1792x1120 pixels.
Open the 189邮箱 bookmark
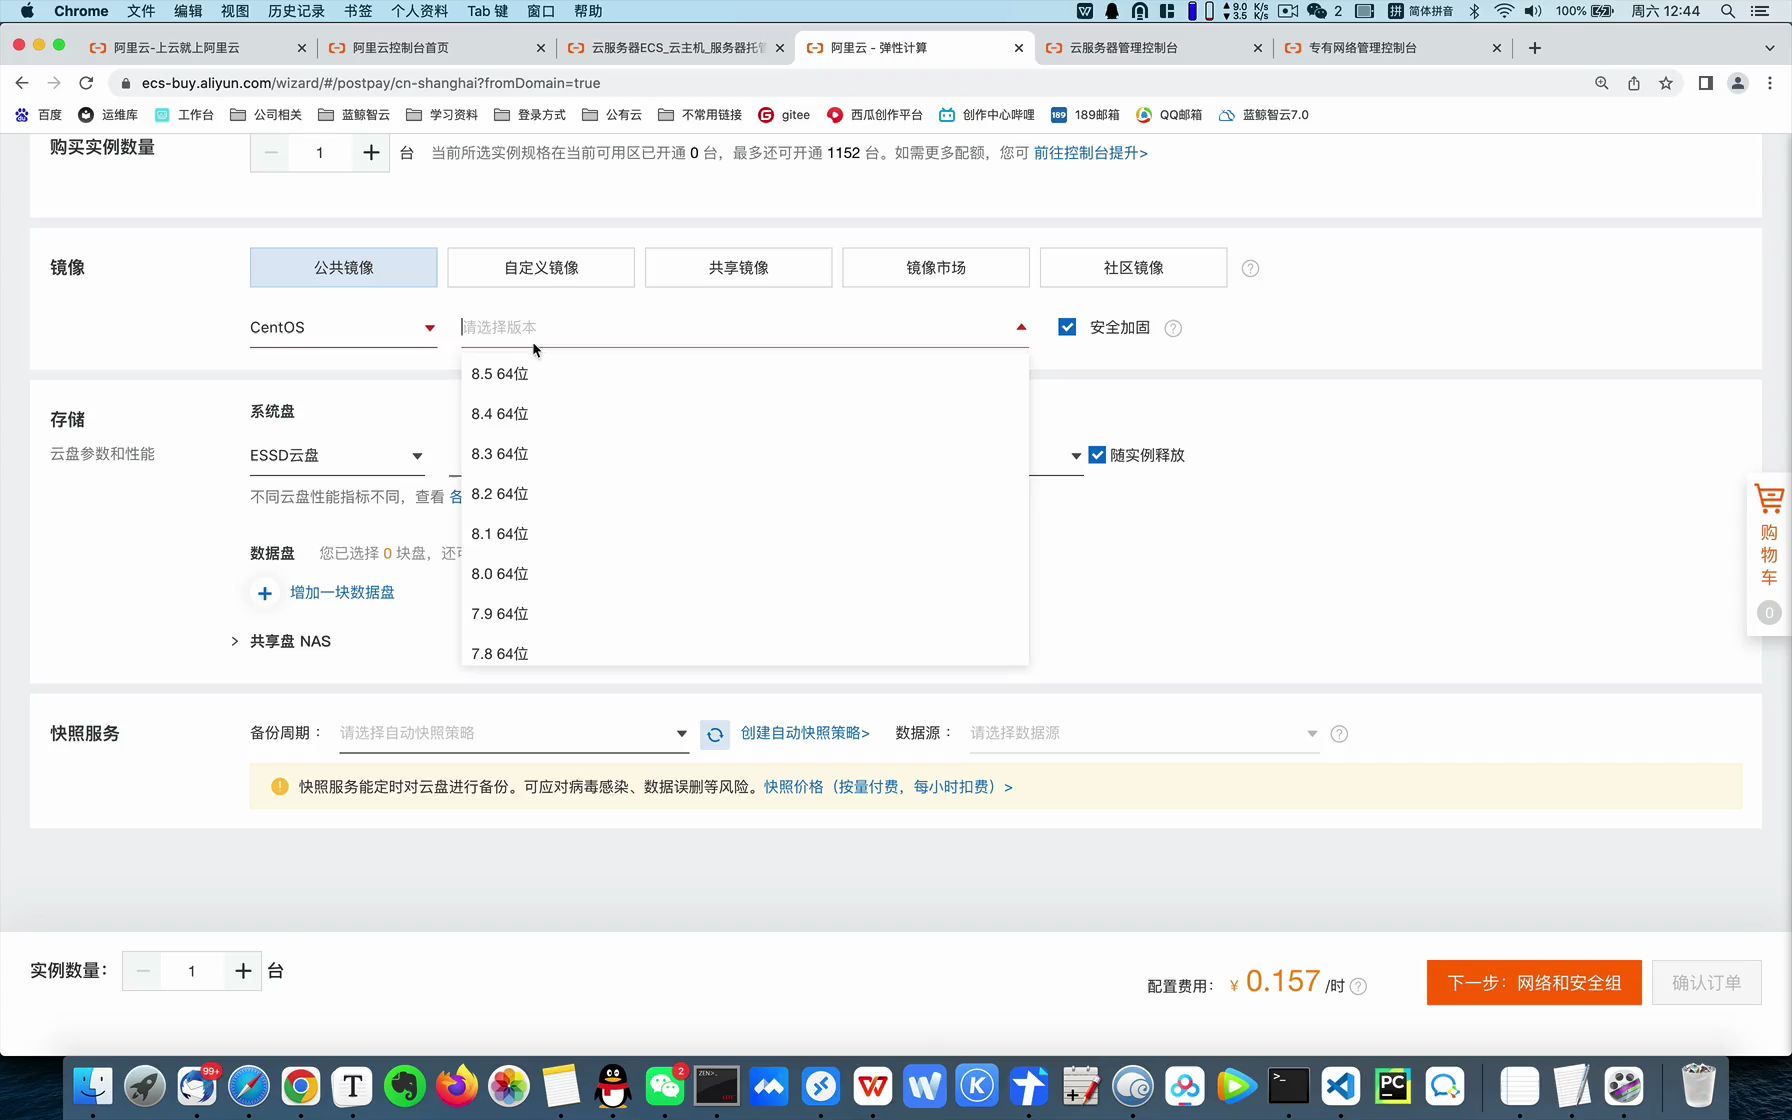pos(1085,115)
